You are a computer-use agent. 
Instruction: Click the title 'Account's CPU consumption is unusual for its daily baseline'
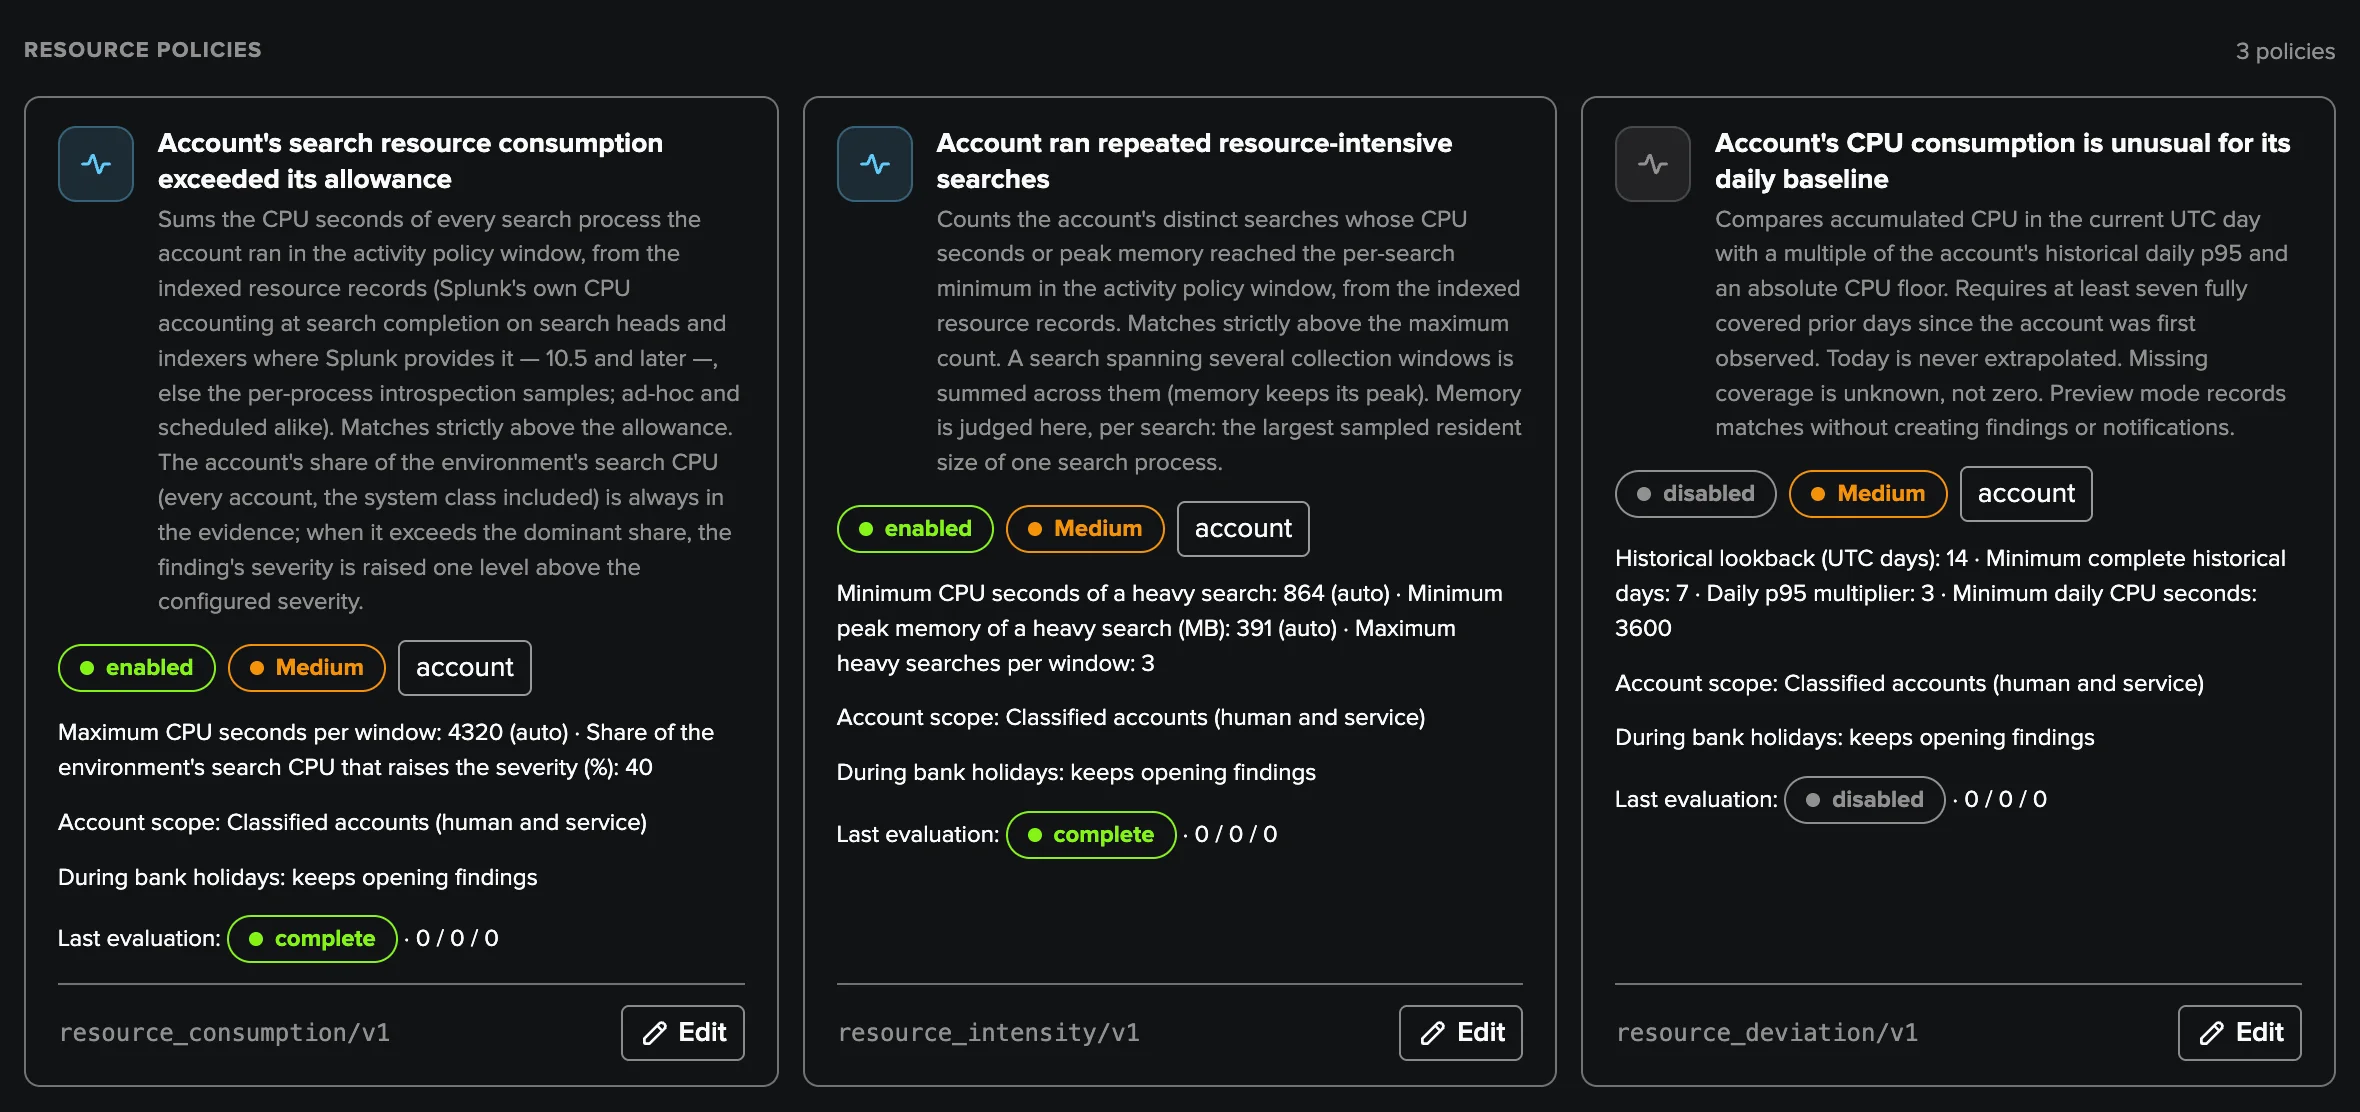point(2002,161)
